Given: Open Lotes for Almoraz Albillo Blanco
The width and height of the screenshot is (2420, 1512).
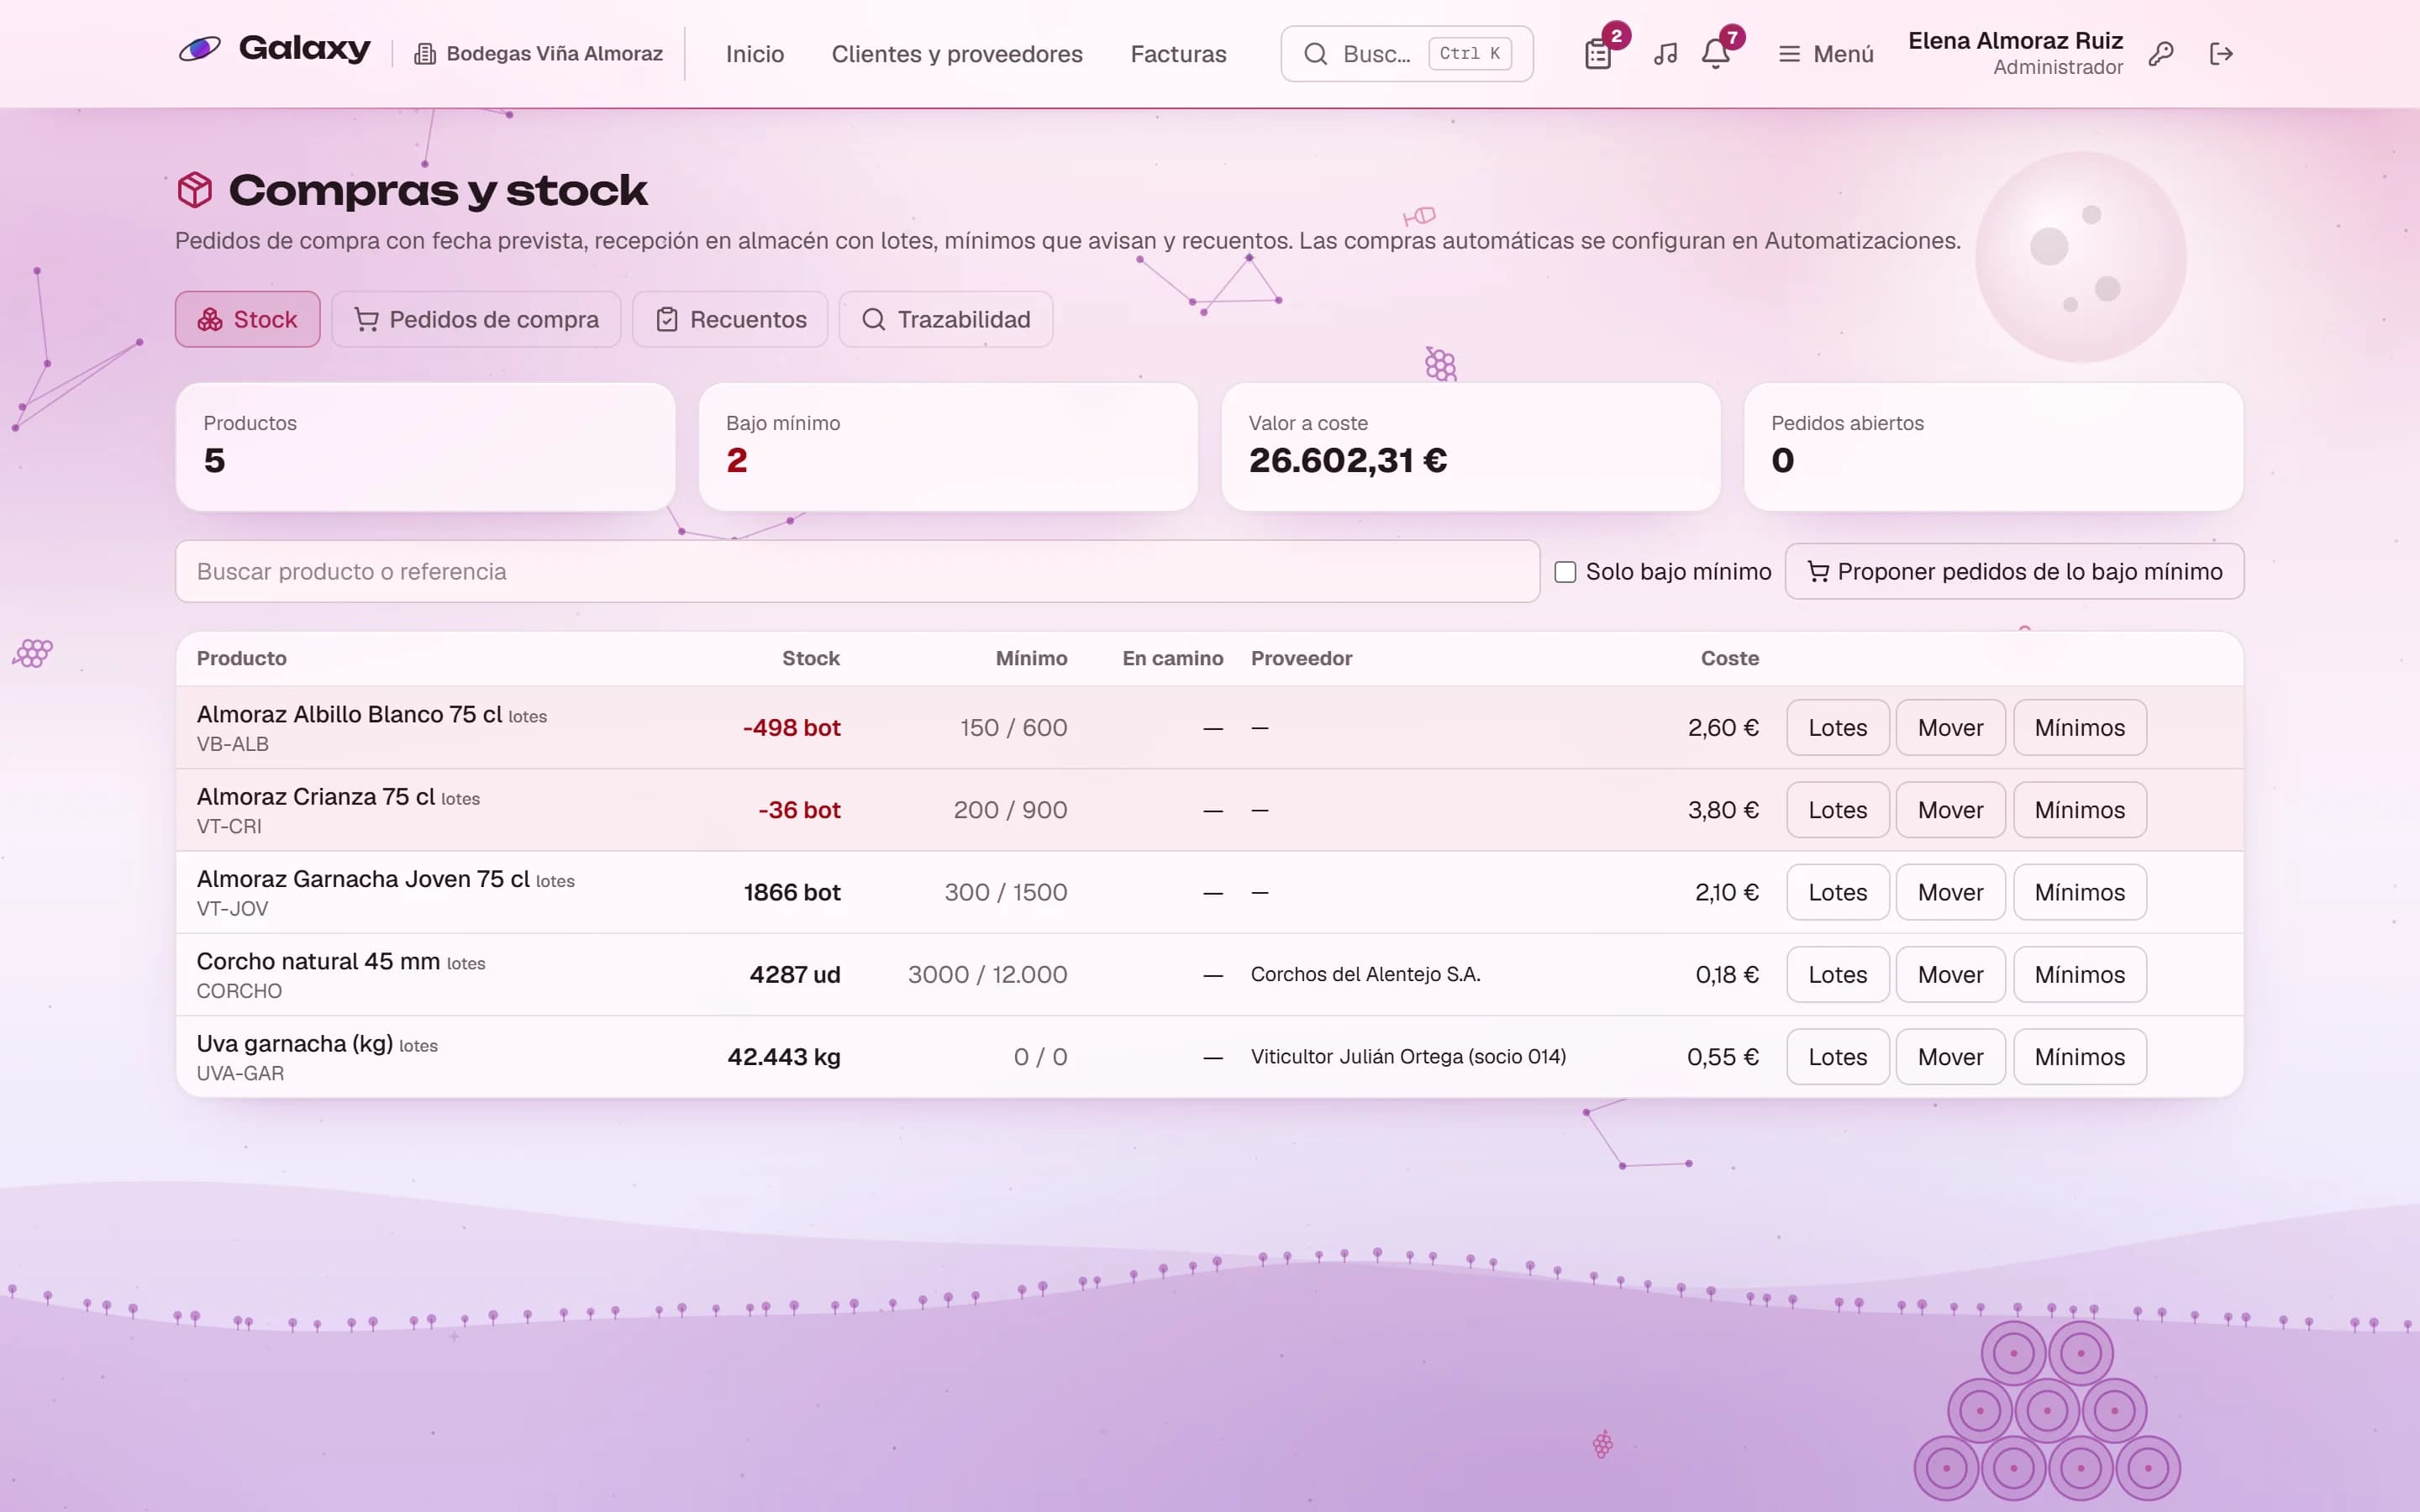Looking at the screenshot, I should (x=1838, y=728).
